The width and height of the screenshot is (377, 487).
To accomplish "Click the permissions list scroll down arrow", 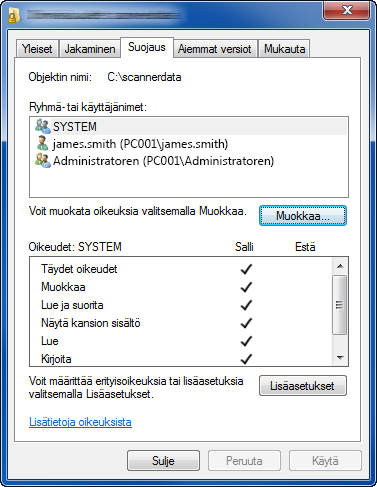I will pos(340,357).
